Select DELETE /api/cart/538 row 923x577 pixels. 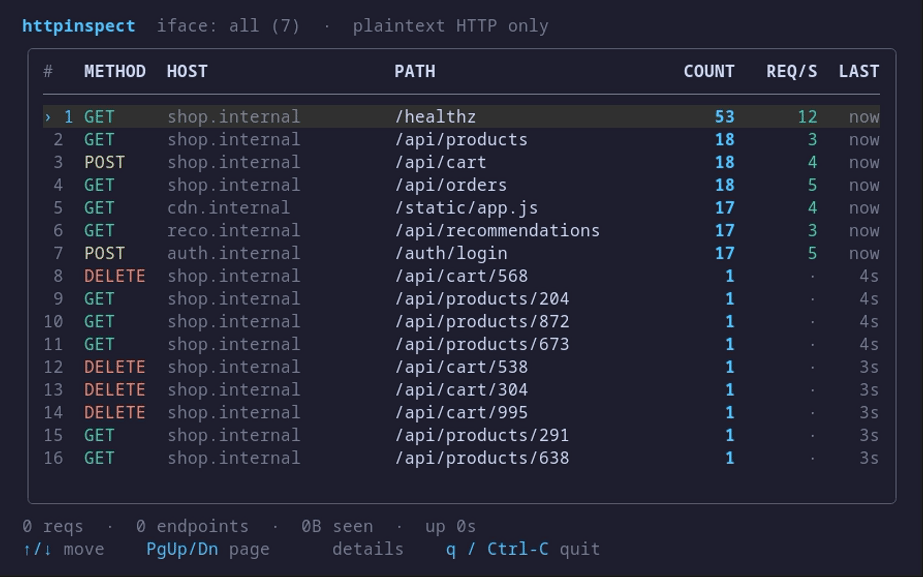pos(462,367)
